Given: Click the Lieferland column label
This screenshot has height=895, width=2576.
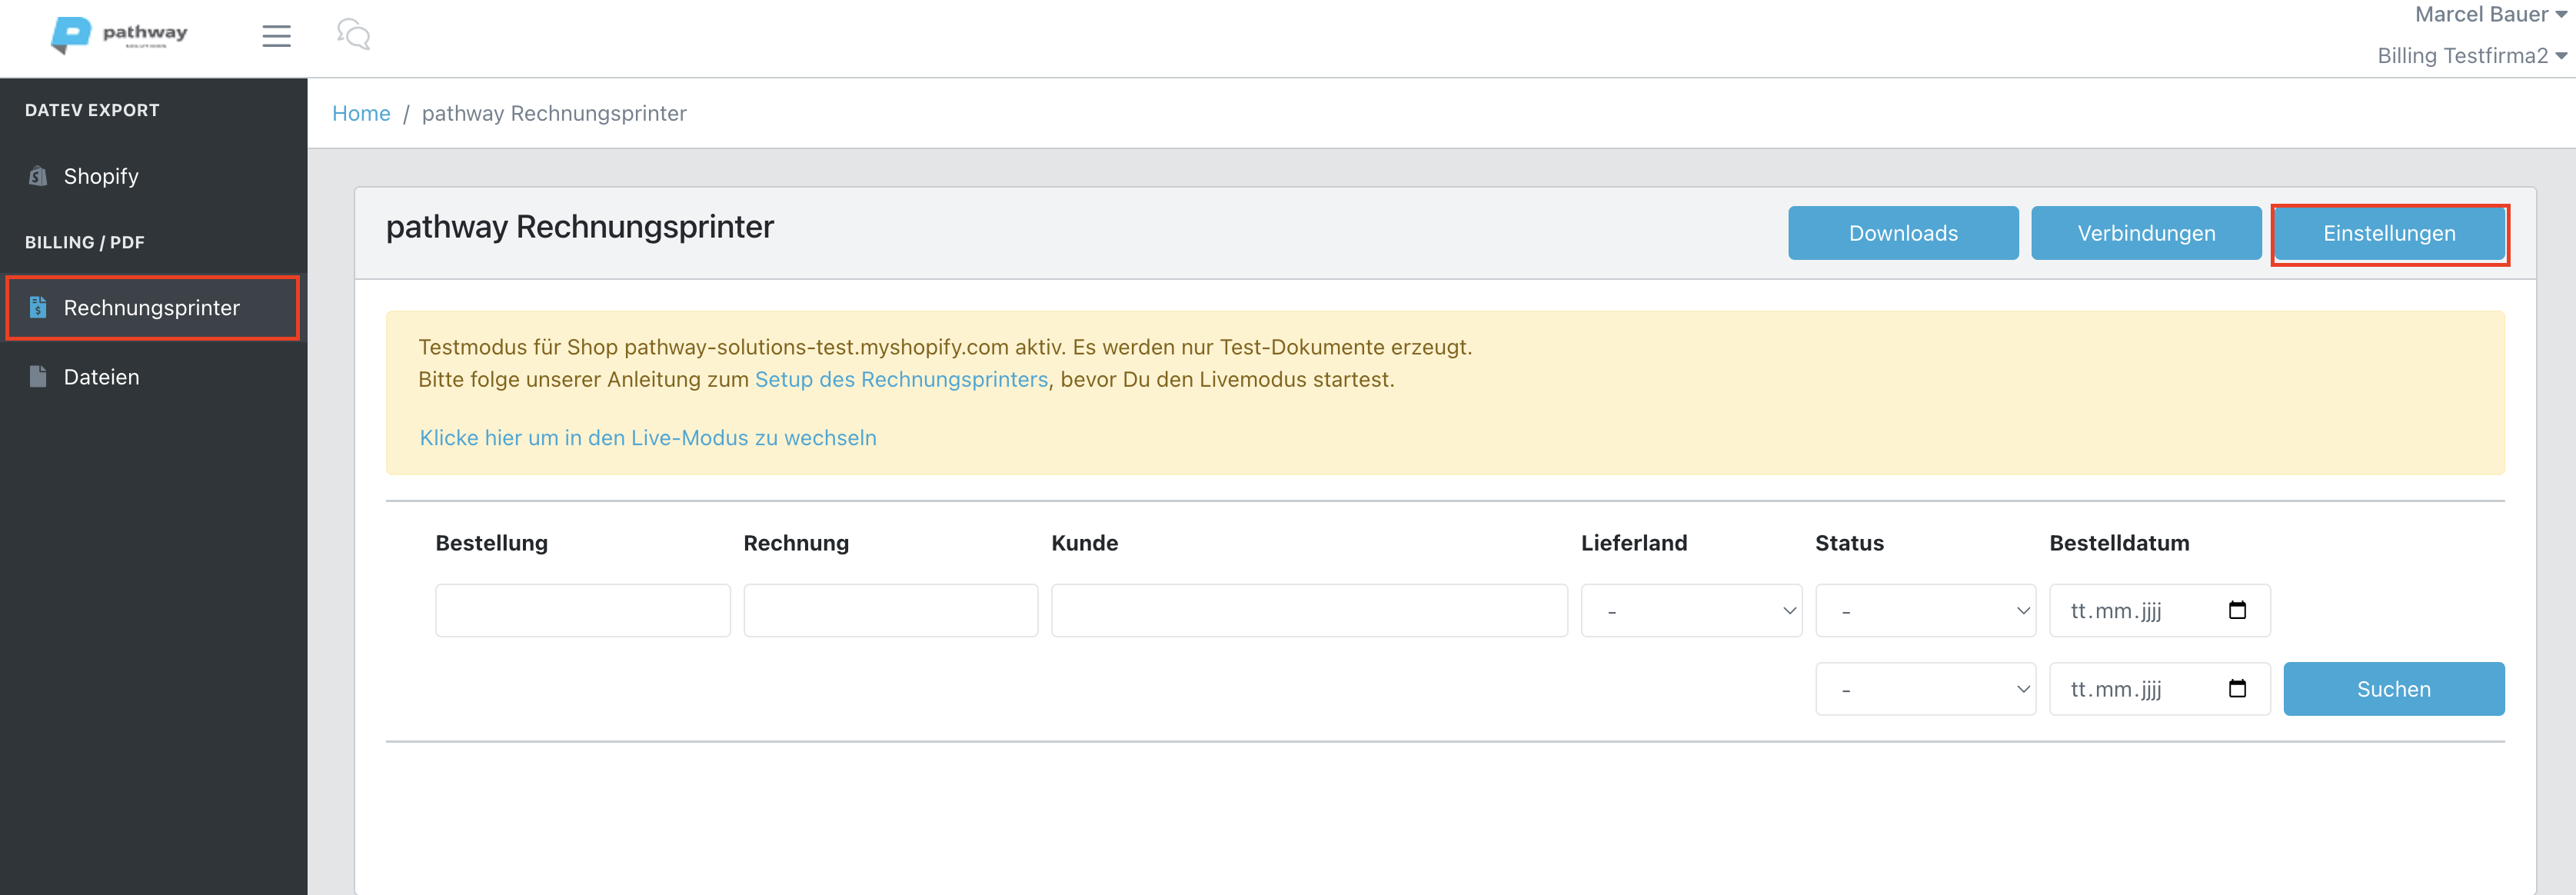Looking at the screenshot, I should click(x=1634, y=543).
